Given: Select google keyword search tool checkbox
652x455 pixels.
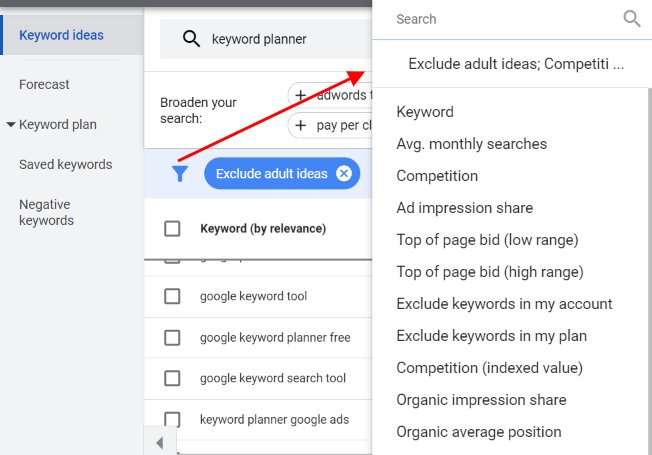Looking at the screenshot, I should 172,378.
